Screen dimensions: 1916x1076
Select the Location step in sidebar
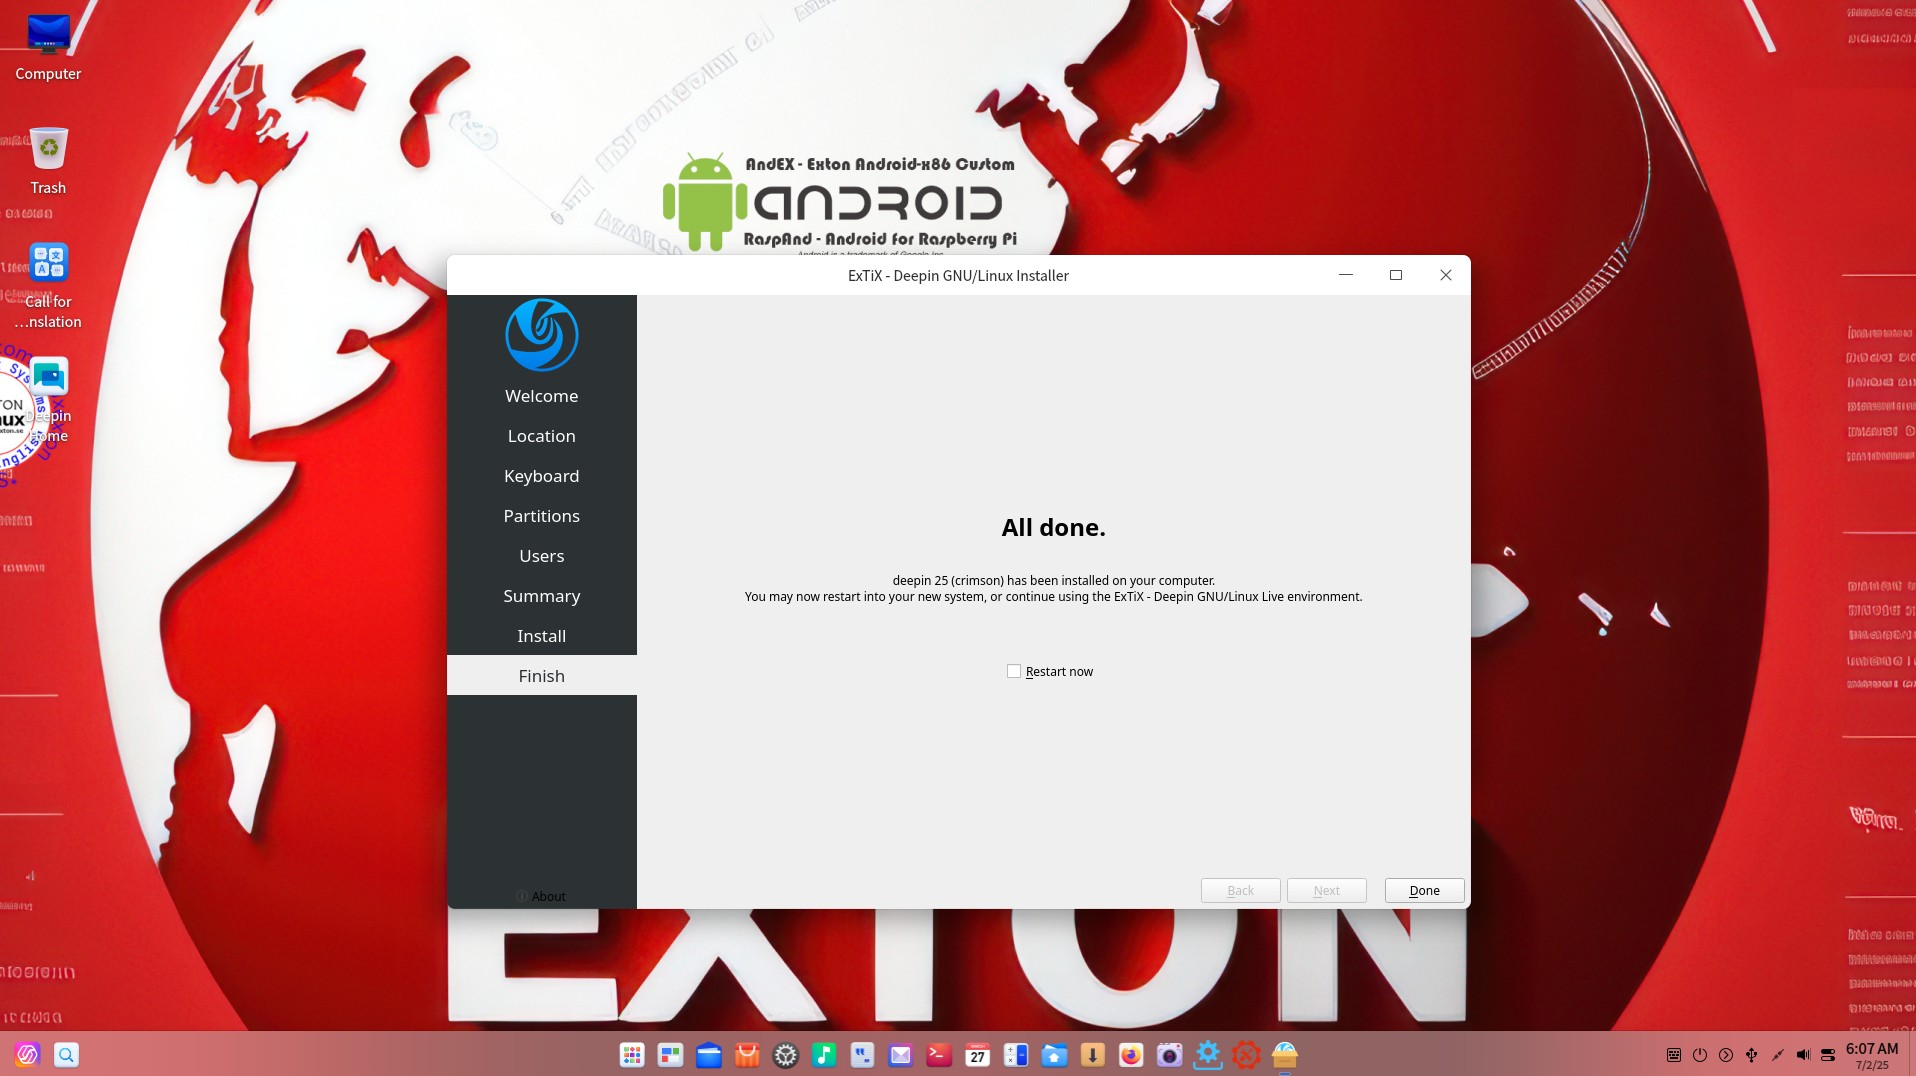(x=541, y=436)
